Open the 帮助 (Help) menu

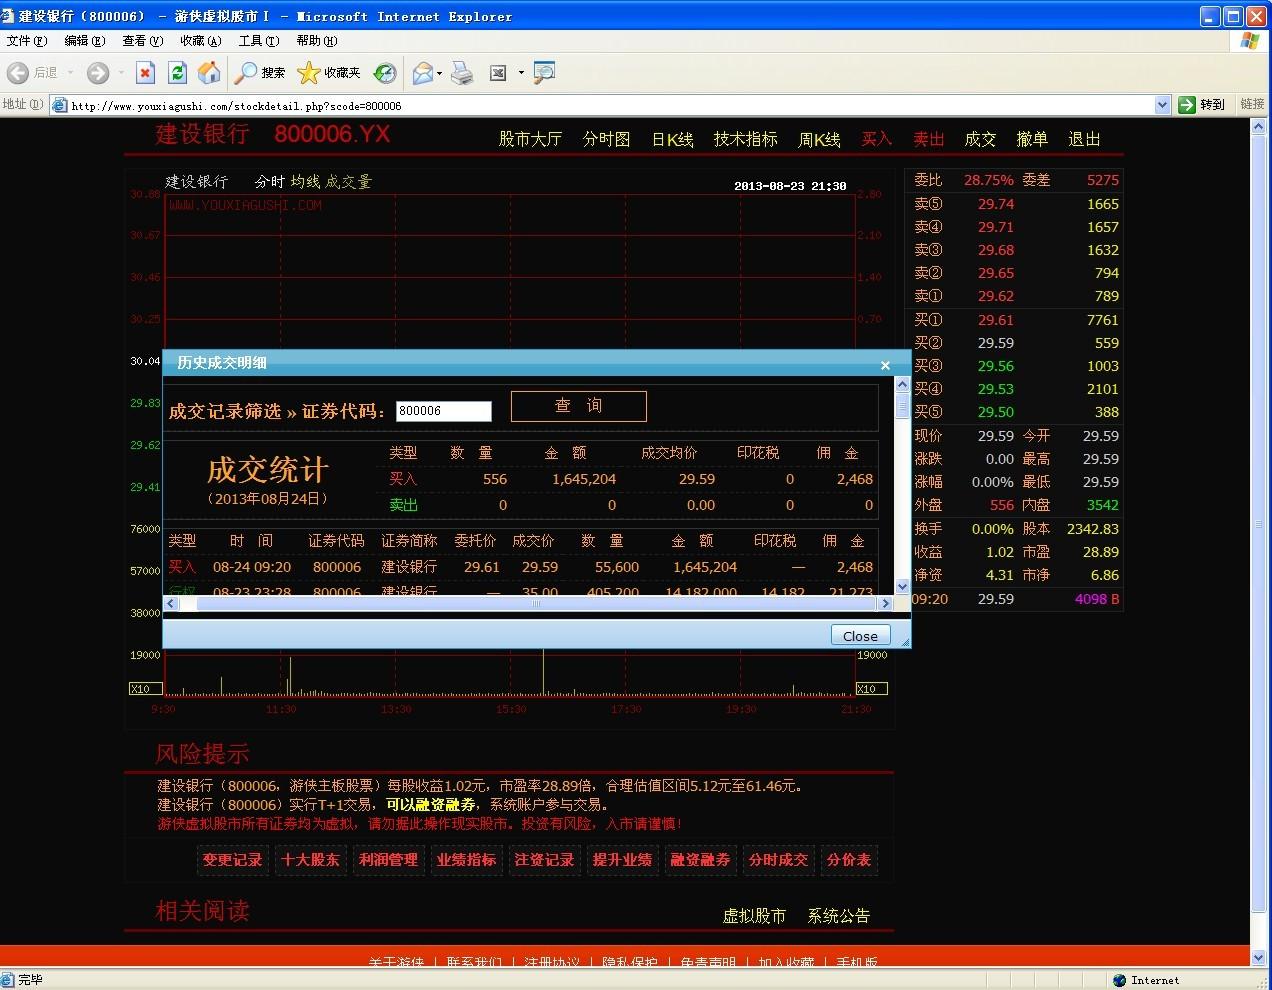tap(317, 41)
